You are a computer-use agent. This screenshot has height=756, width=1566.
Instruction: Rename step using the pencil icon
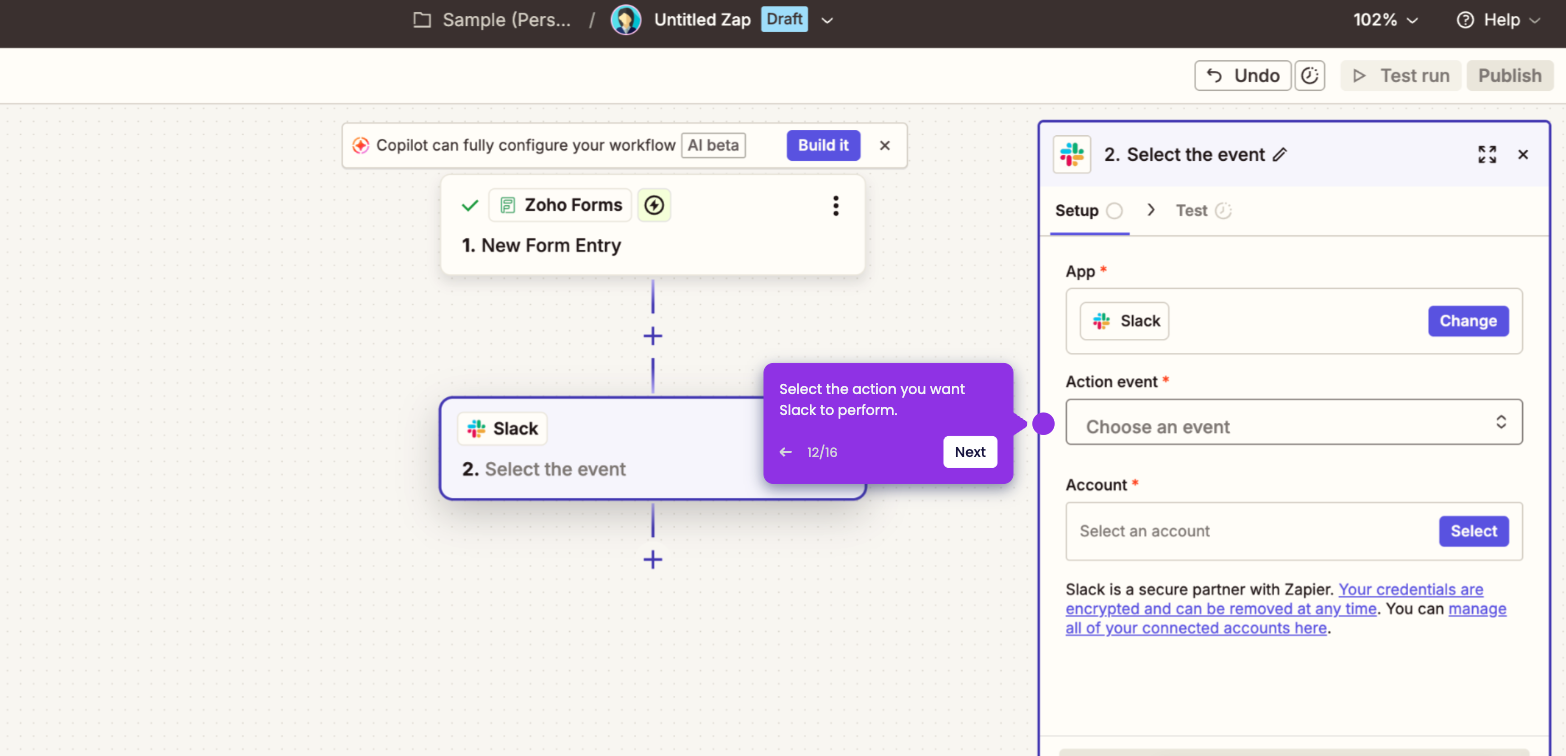coord(1280,155)
